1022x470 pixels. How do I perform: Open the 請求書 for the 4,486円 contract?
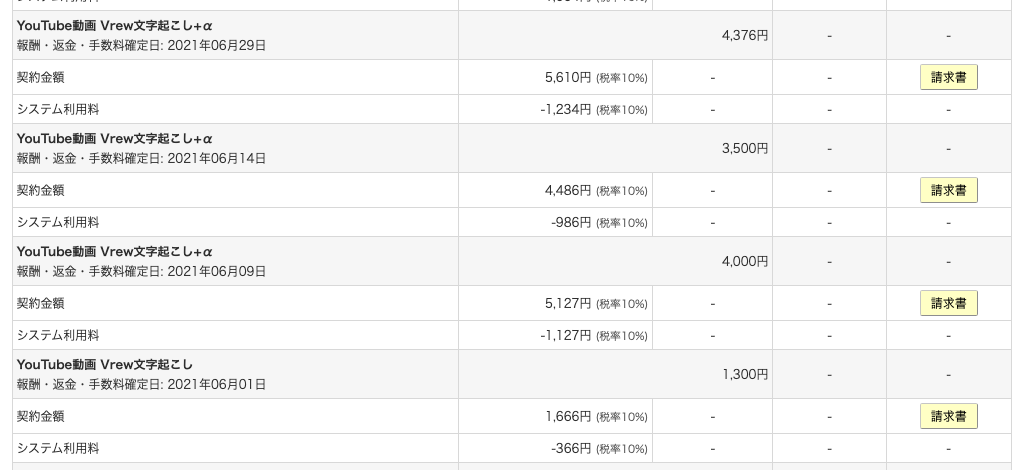tap(948, 190)
